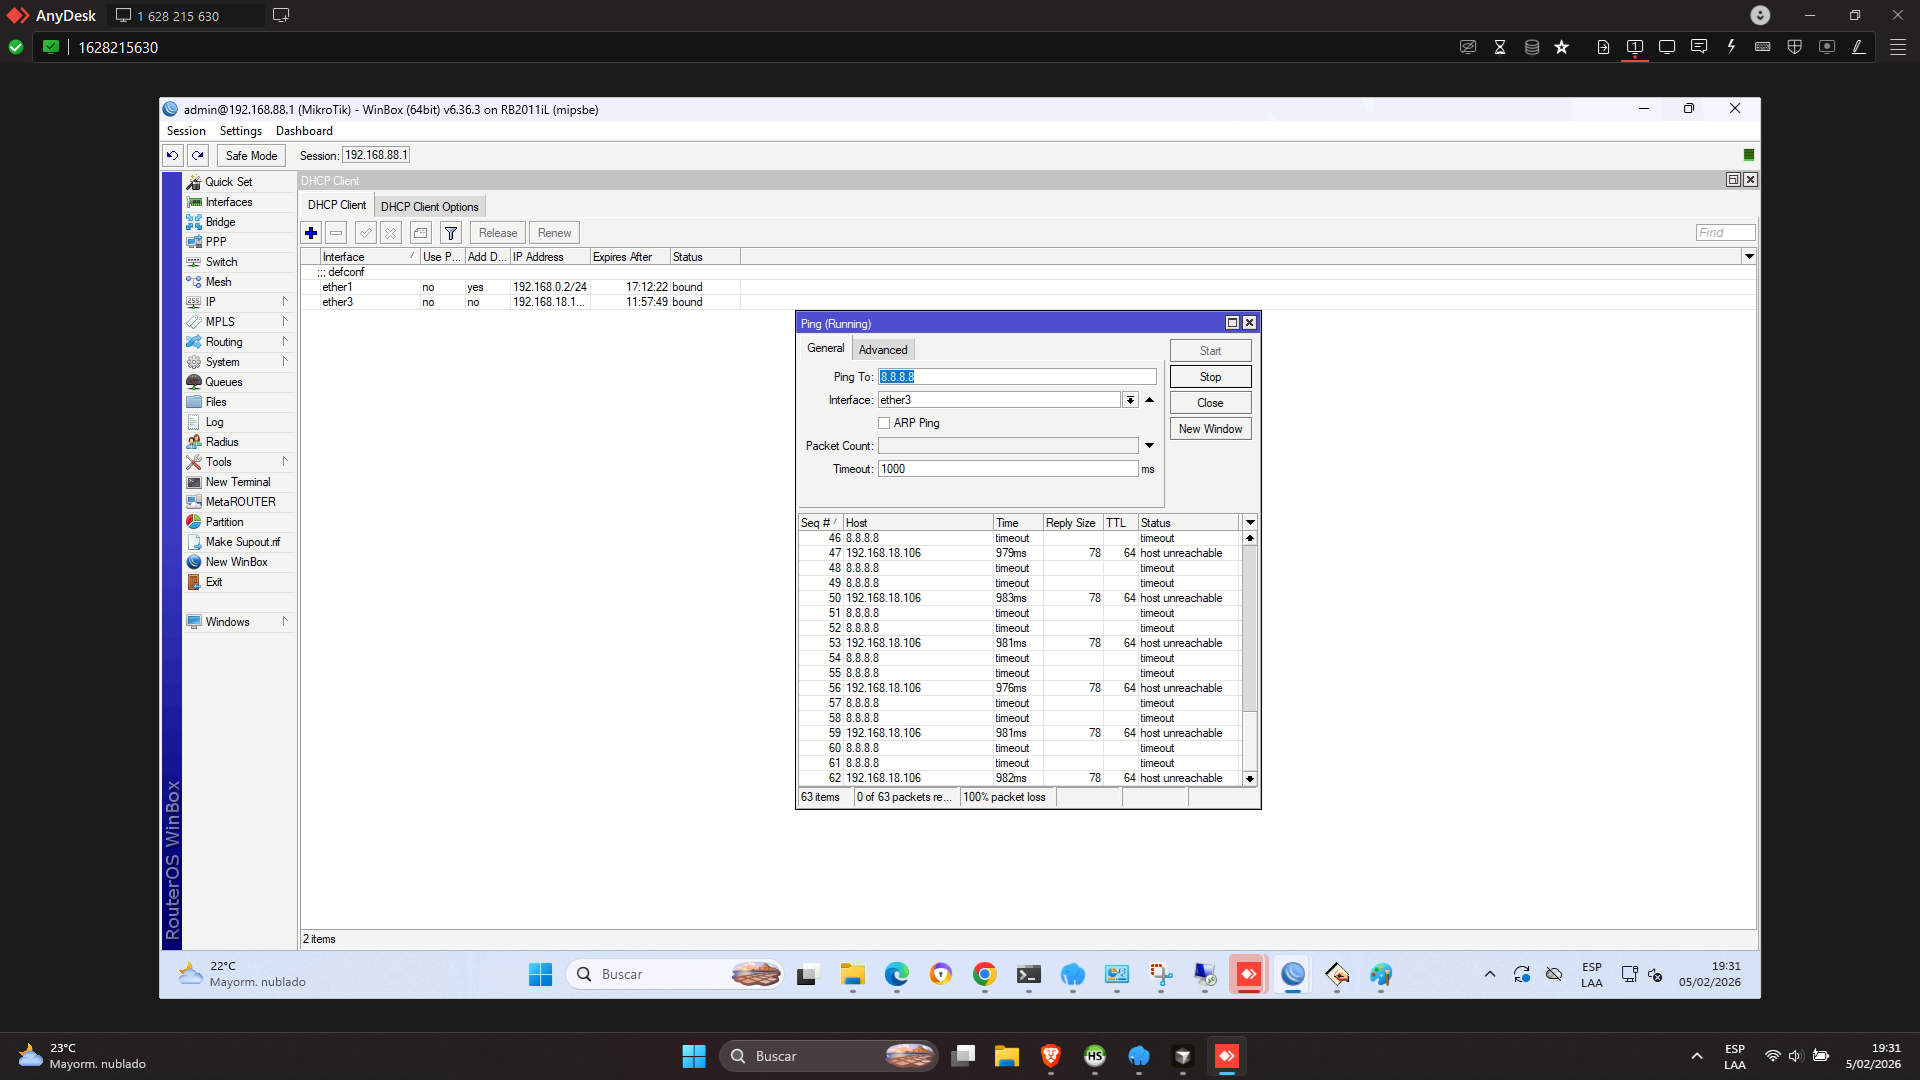Click the Renew button
1920x1080 pixels.
tap(554, 233)
